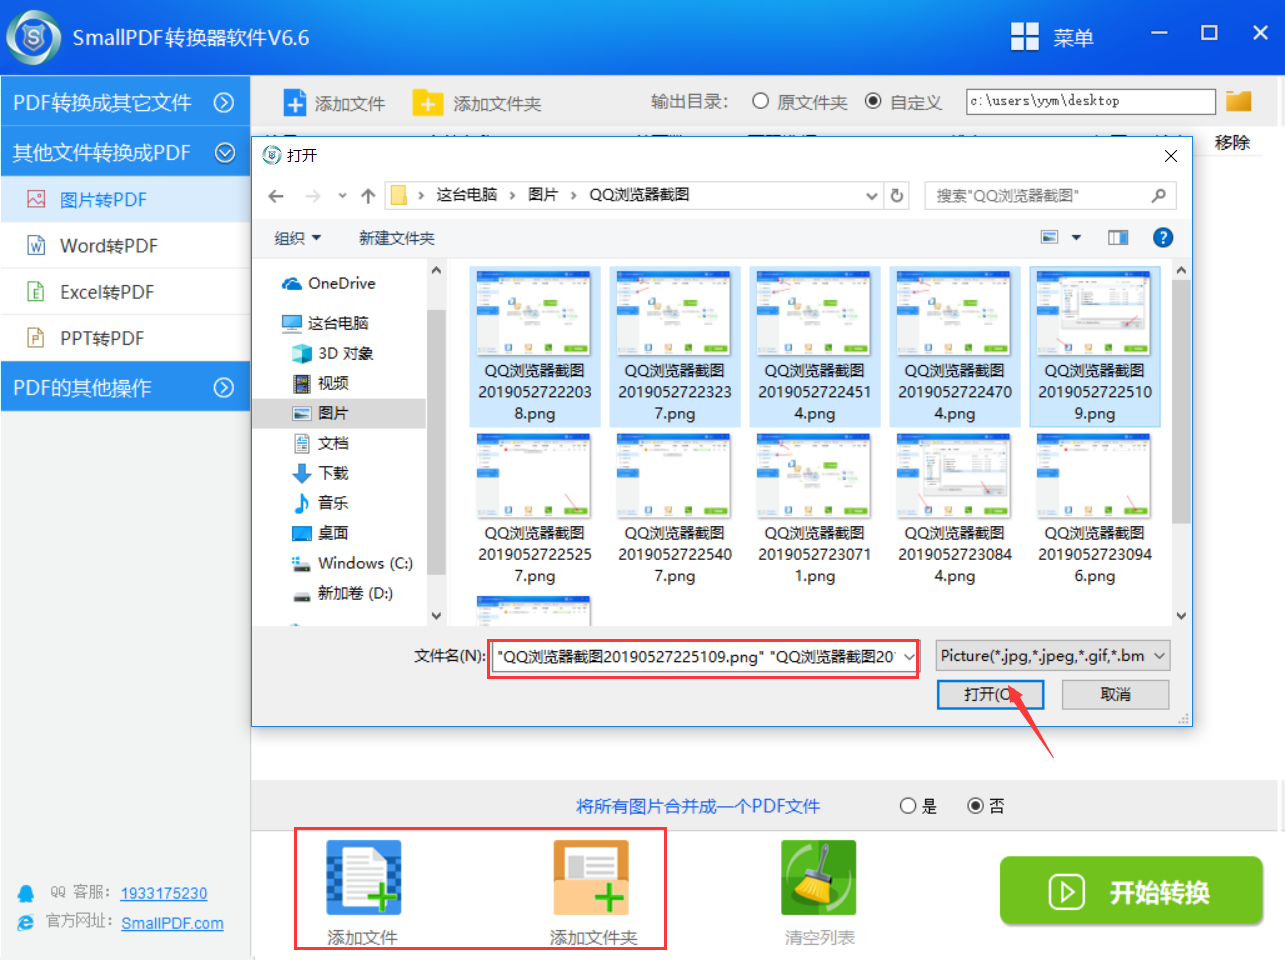Open recent locations dropdown arrow
Image resolution: width=1285 pixels, height=960 pixels.
342,196
